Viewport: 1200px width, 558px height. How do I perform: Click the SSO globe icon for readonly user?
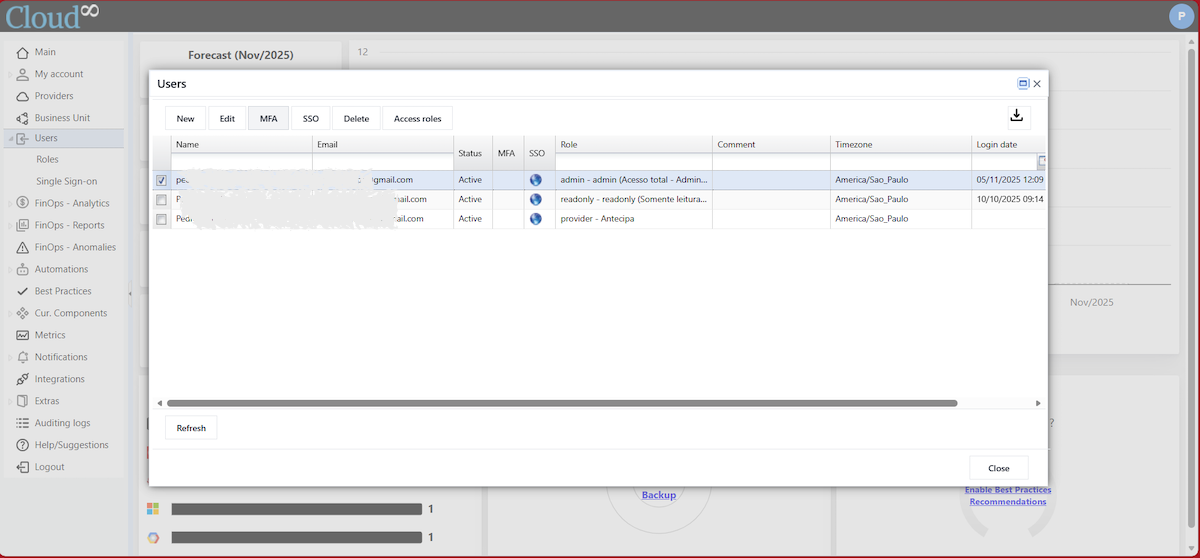536,199
